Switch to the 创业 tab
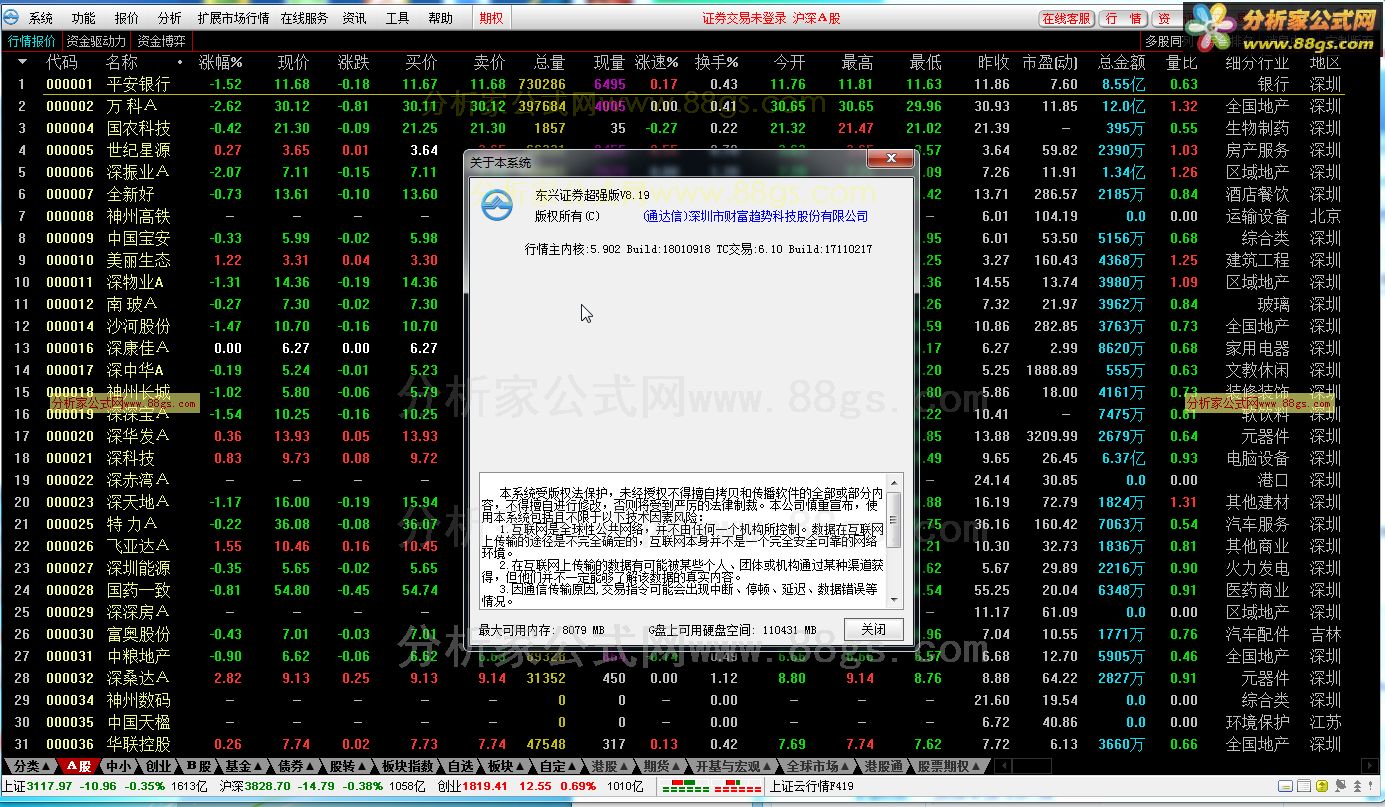Viewport: 1385px width, 807px height. (158, 766)
